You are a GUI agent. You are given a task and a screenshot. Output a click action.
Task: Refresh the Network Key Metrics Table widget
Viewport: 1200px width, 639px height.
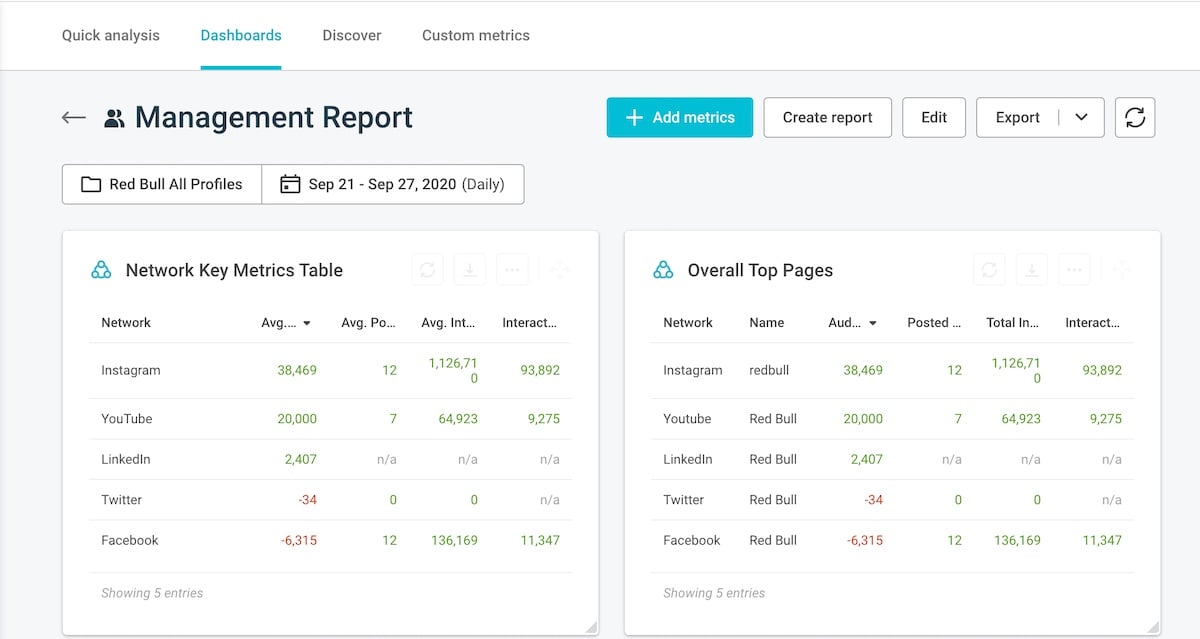coord(428,269)
